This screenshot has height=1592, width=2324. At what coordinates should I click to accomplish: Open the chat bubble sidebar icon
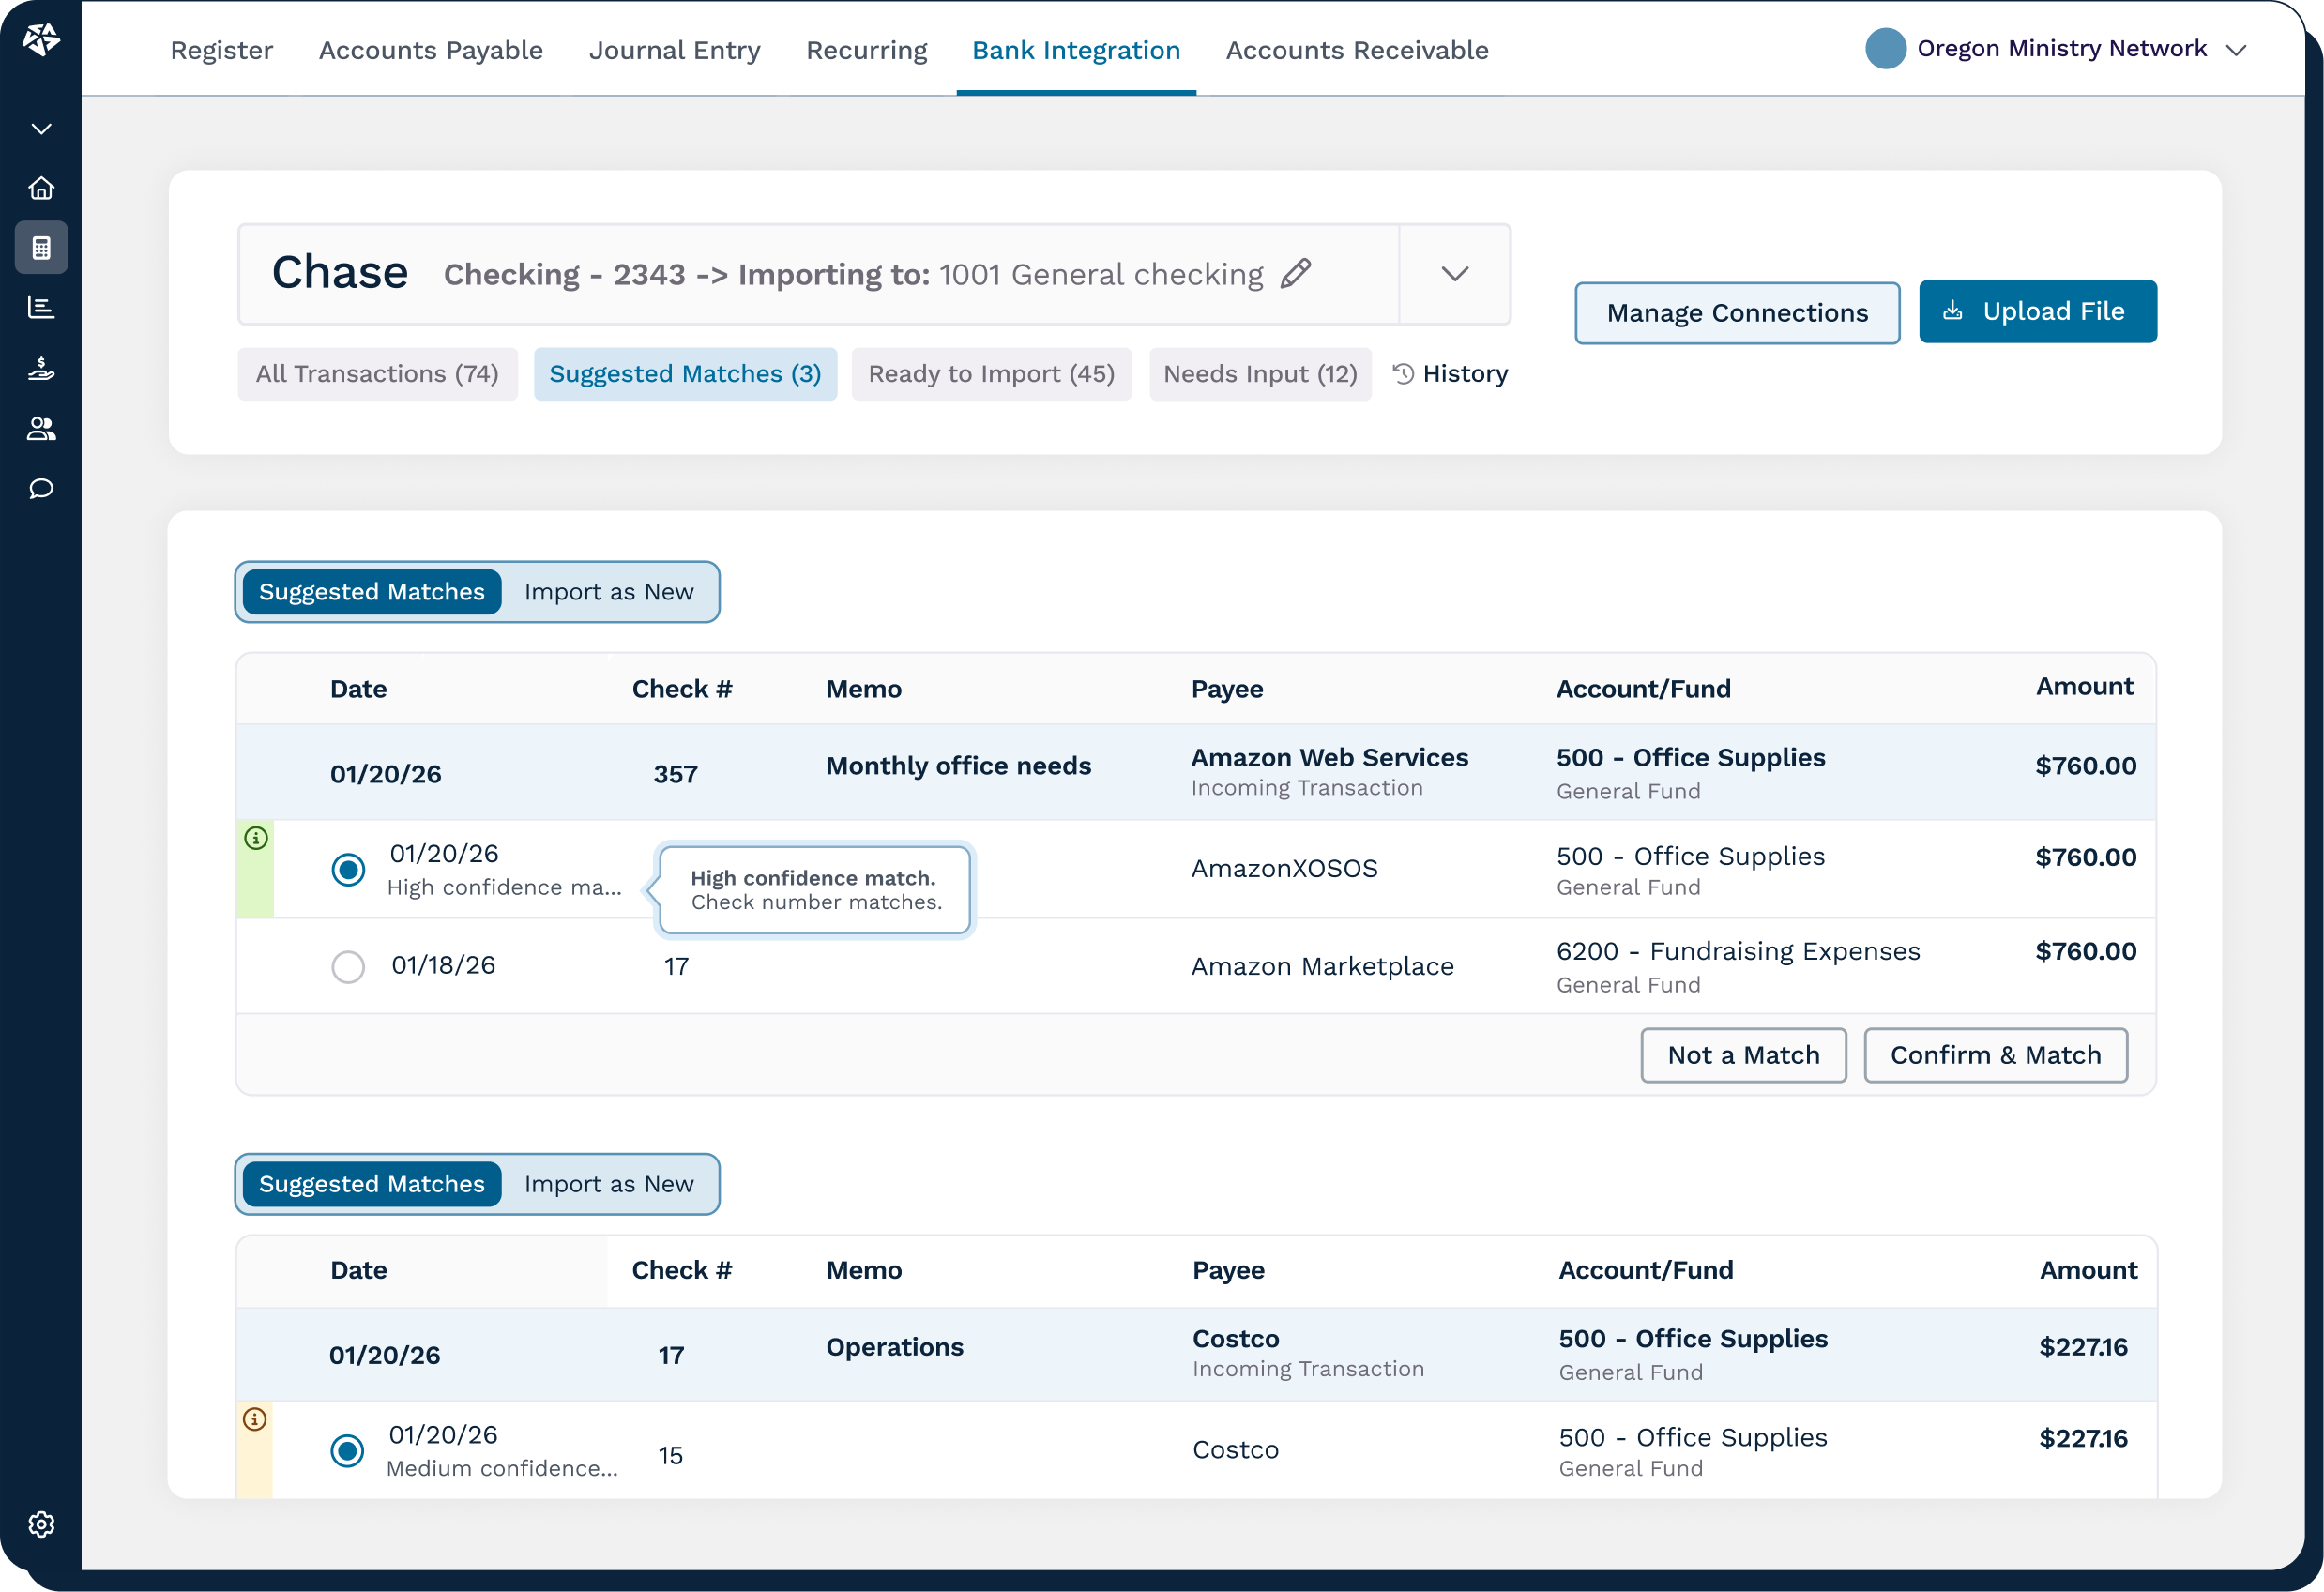(41, 488)
